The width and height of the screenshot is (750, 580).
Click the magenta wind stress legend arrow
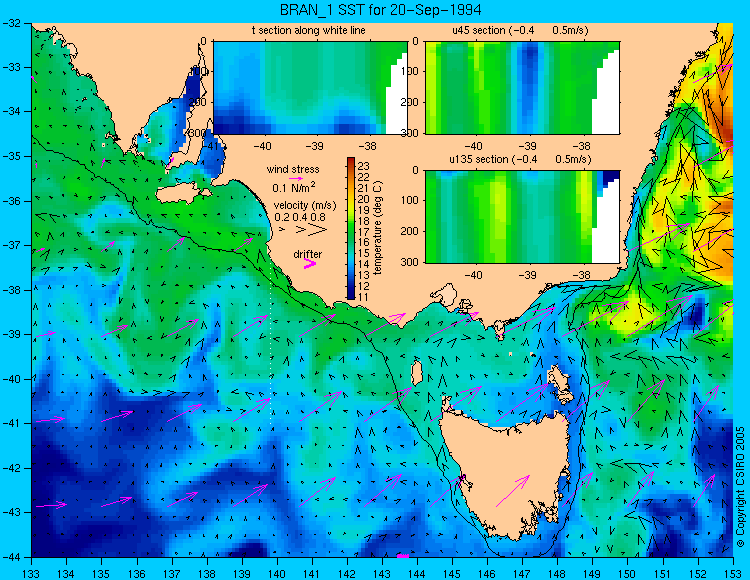[x=296, y=178]
